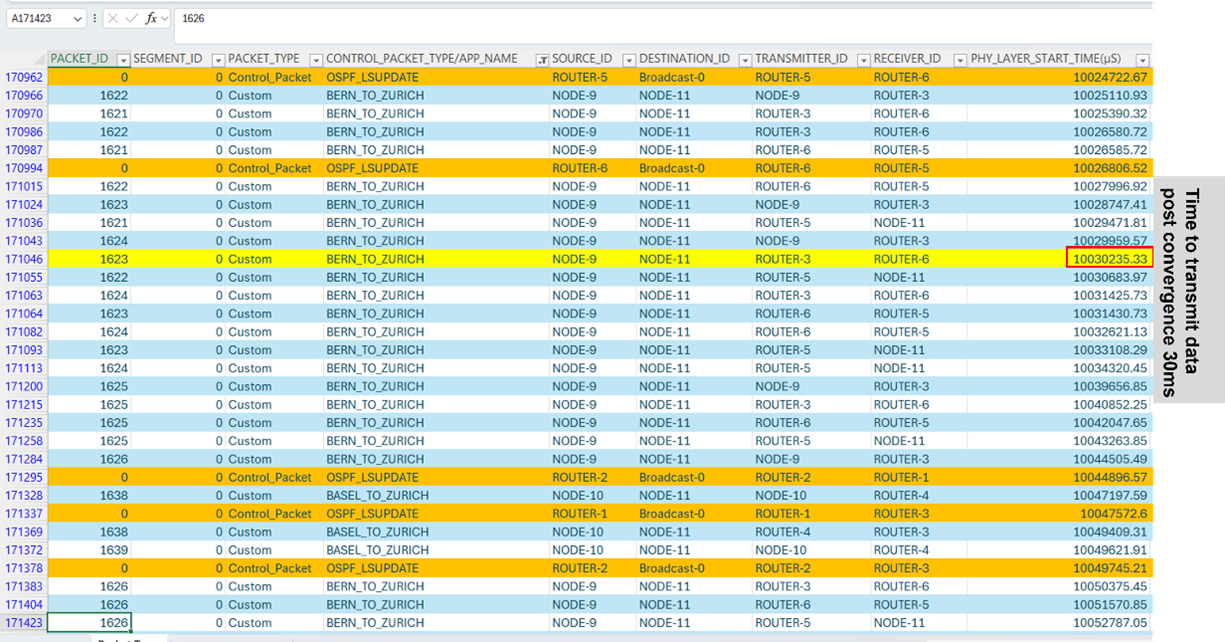Screen dimensions: 1225x642
Task: Select the row header 170962
Action: [x=24, y=77]
